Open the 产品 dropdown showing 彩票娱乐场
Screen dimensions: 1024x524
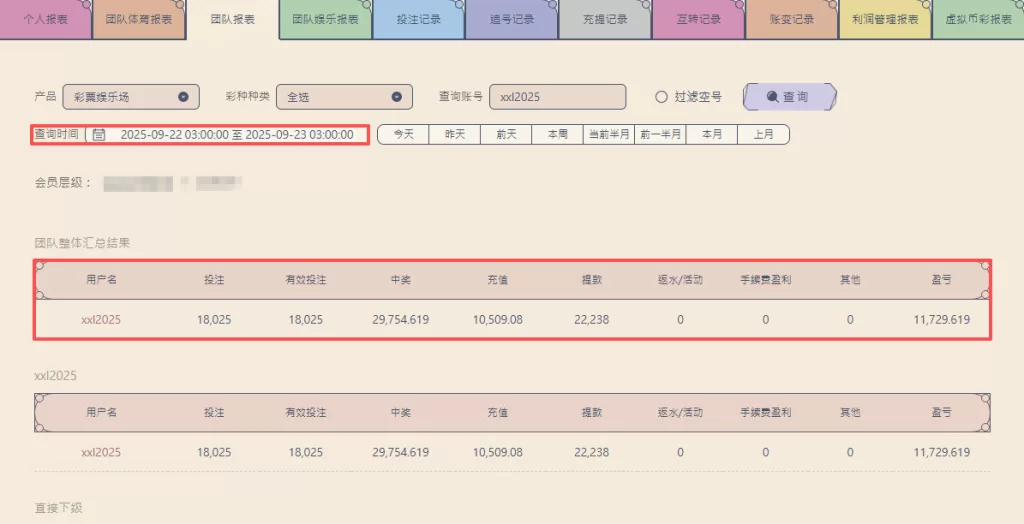pyautogui.click(x=130, y=97)
